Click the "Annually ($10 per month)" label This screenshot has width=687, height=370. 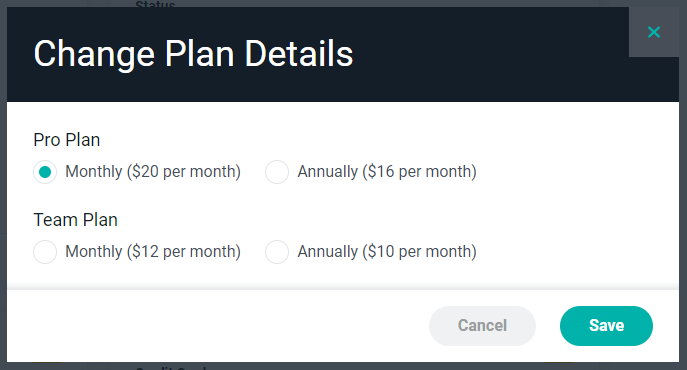click(x=387, y=252)
